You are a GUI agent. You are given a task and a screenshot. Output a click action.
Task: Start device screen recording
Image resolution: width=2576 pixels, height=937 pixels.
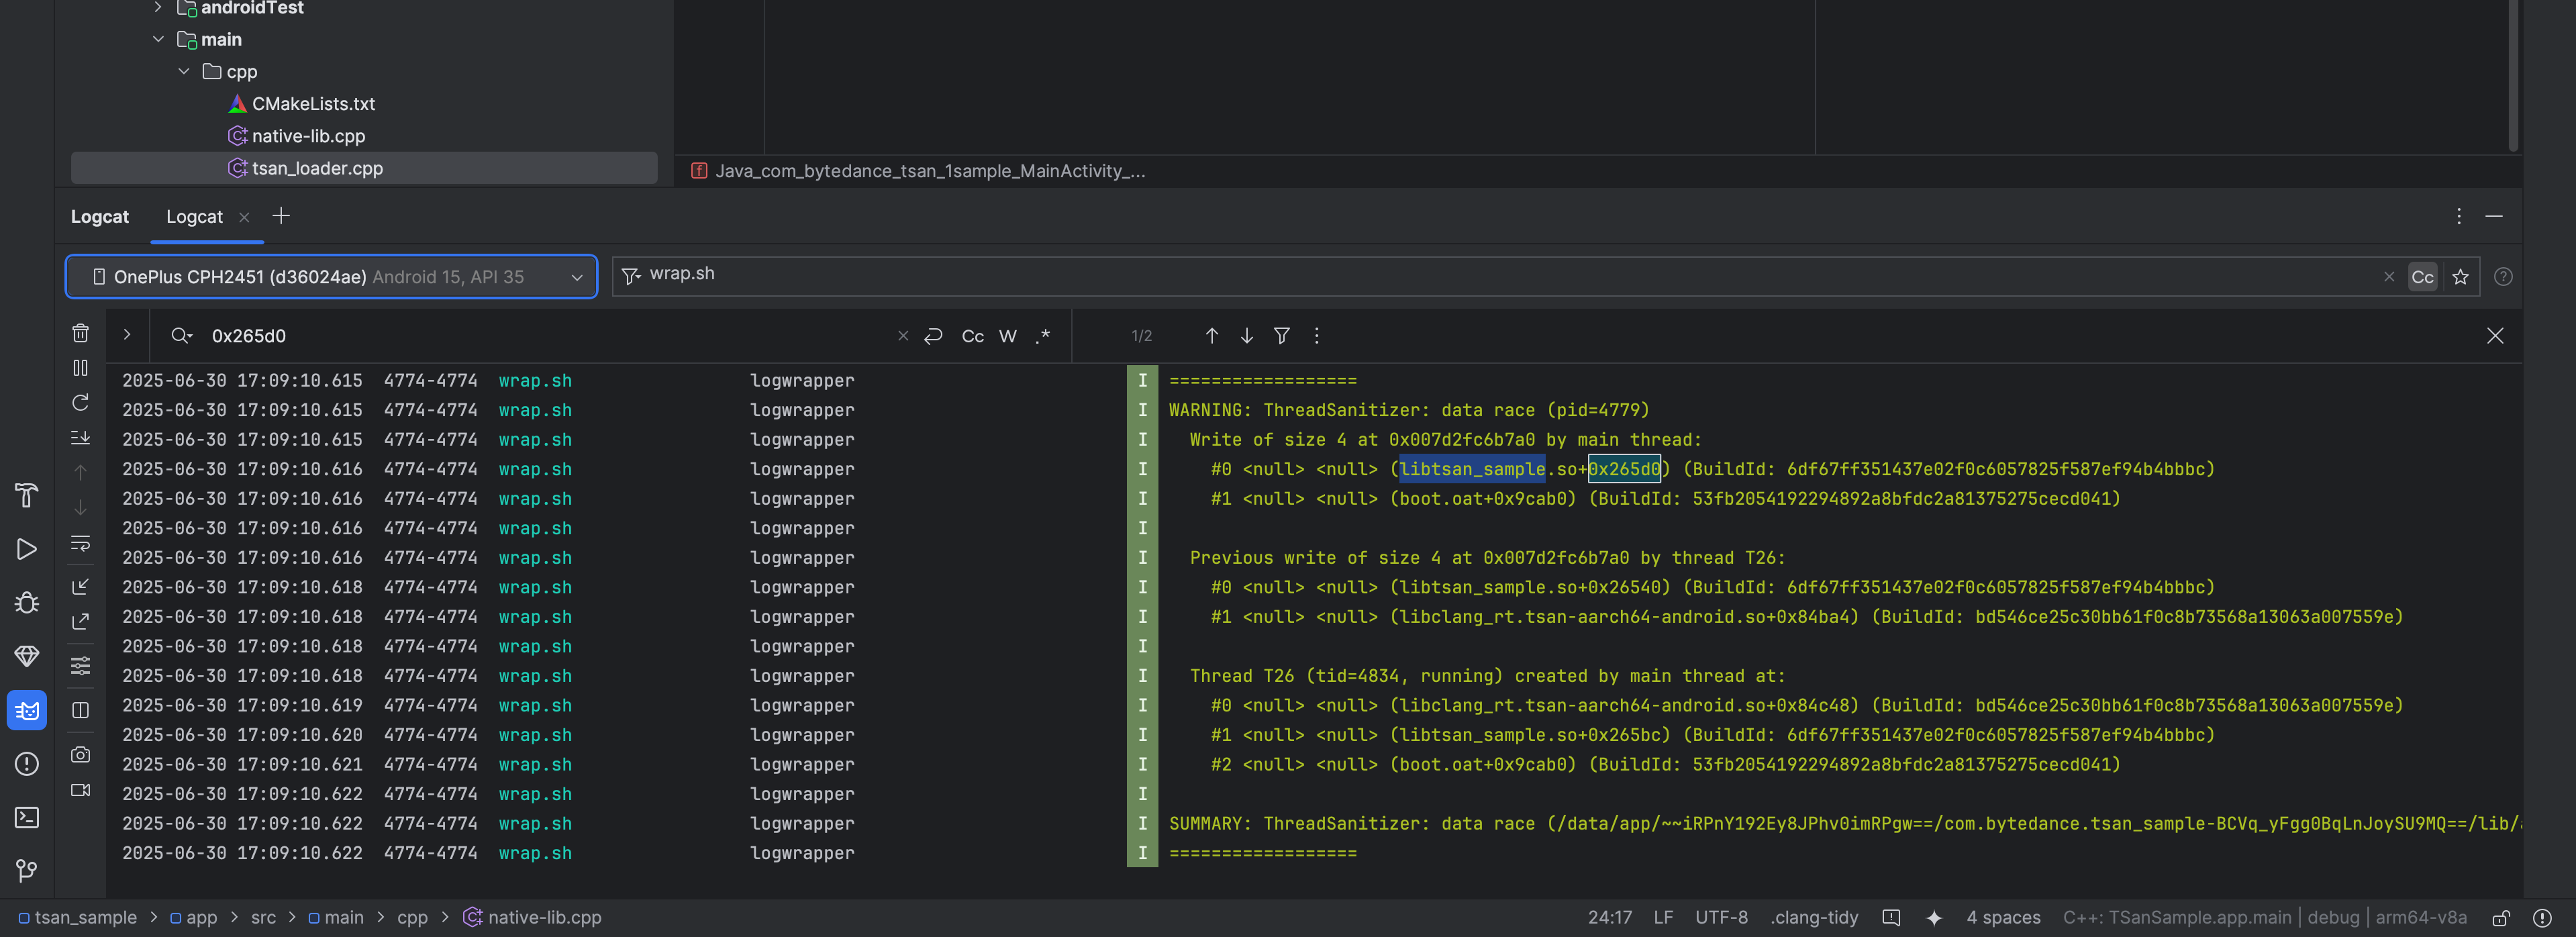tap(81, 790)
